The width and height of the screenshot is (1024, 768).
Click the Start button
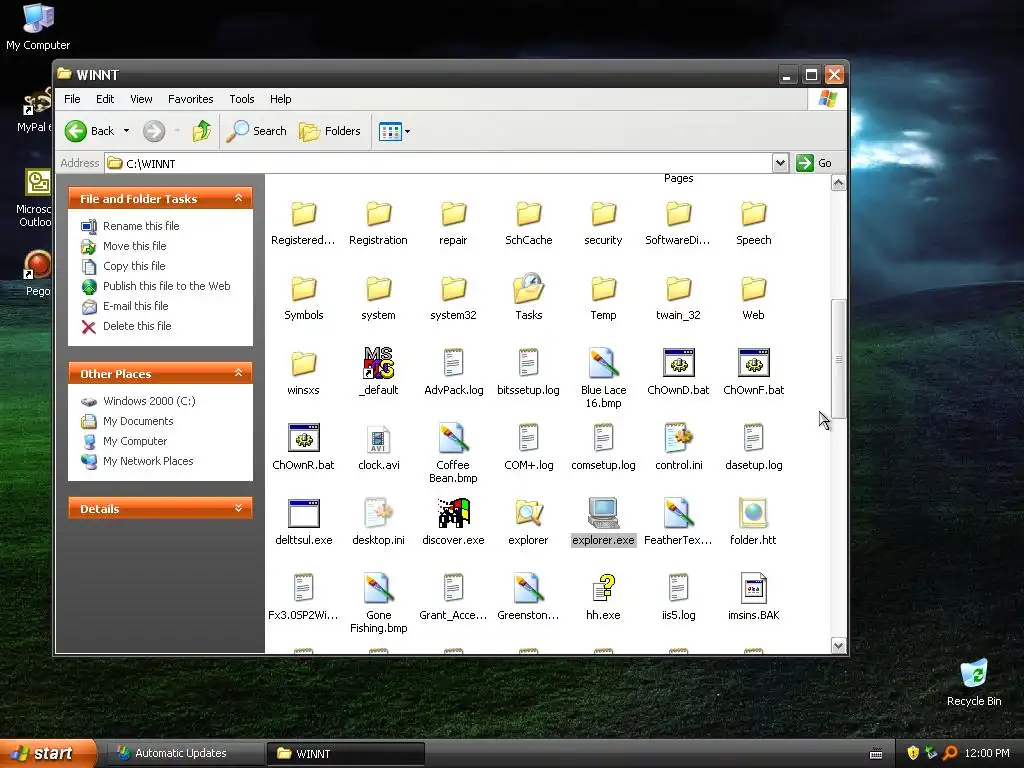point(48,753)
